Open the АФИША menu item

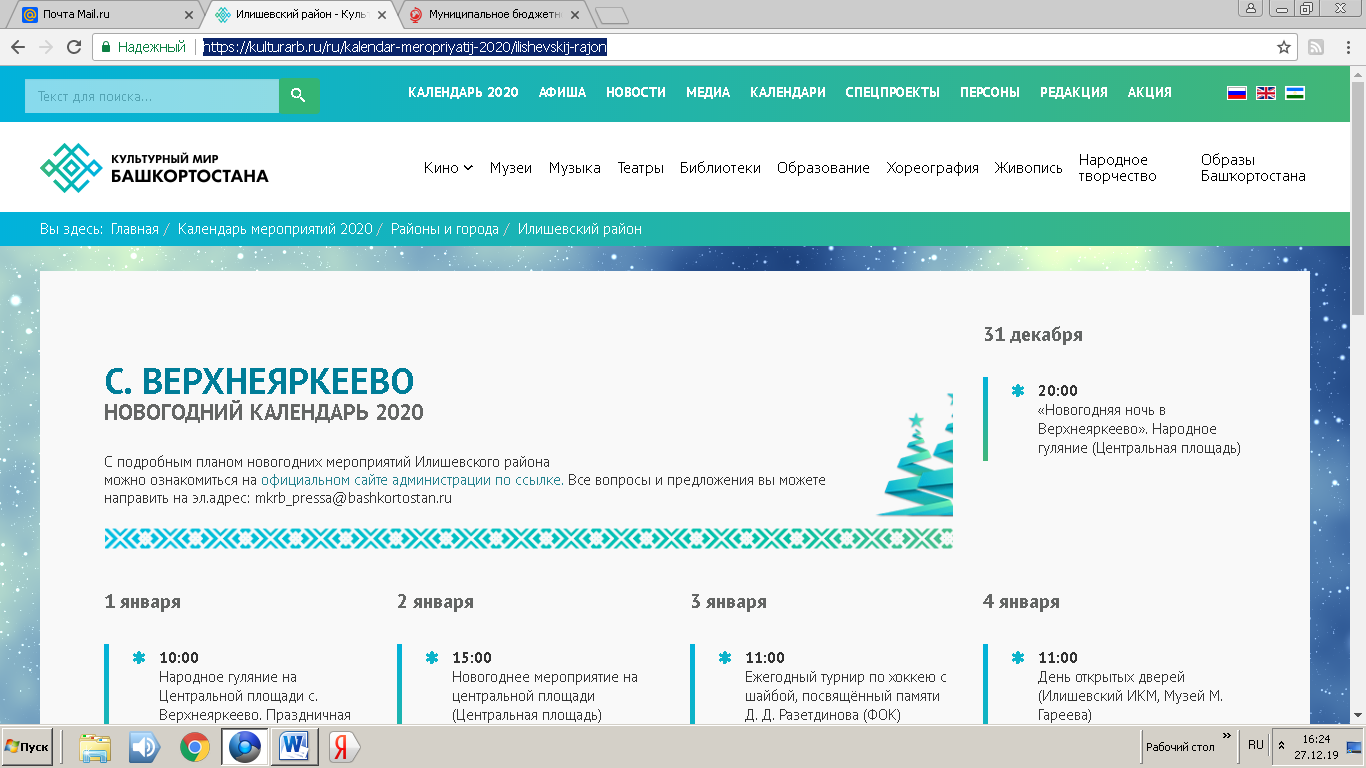click(562, 92)
